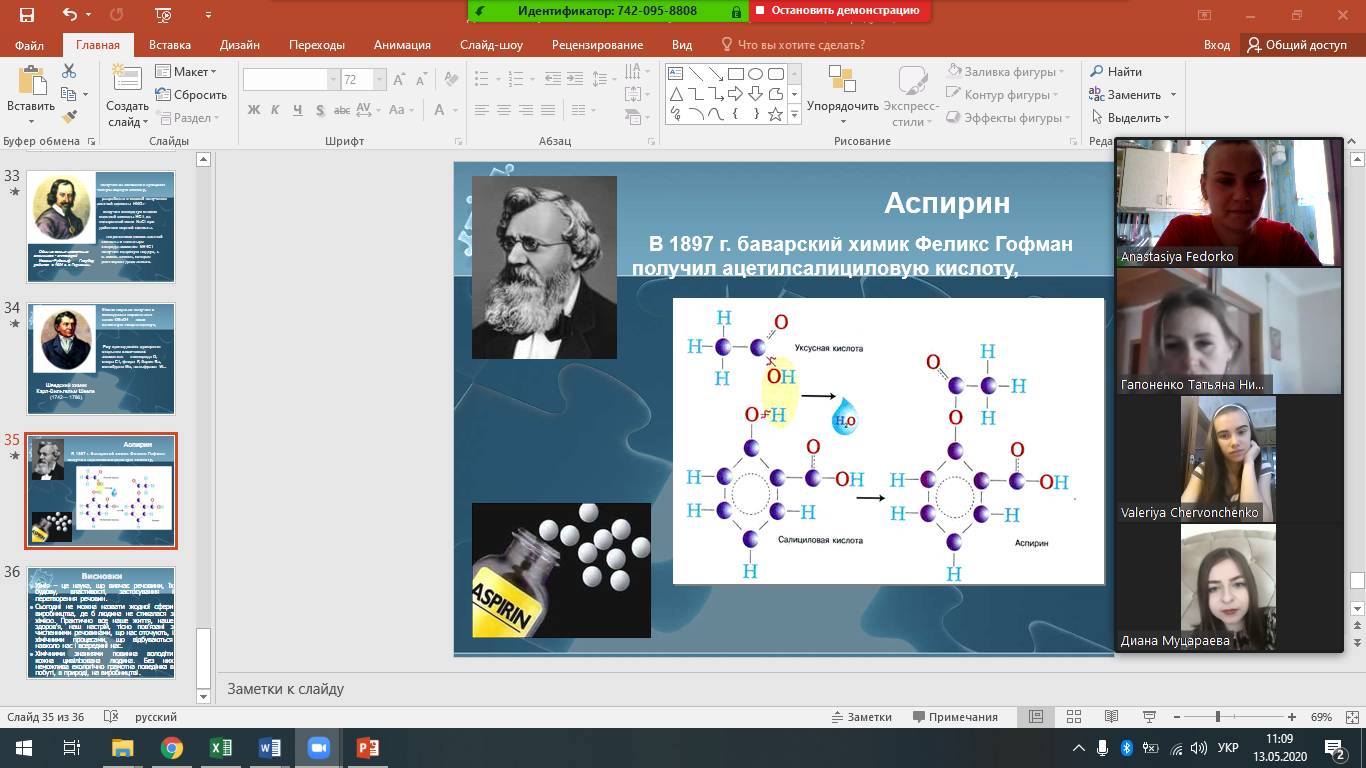Open Reading view from status bar
1366x768 pixels.
(1111, 717)
